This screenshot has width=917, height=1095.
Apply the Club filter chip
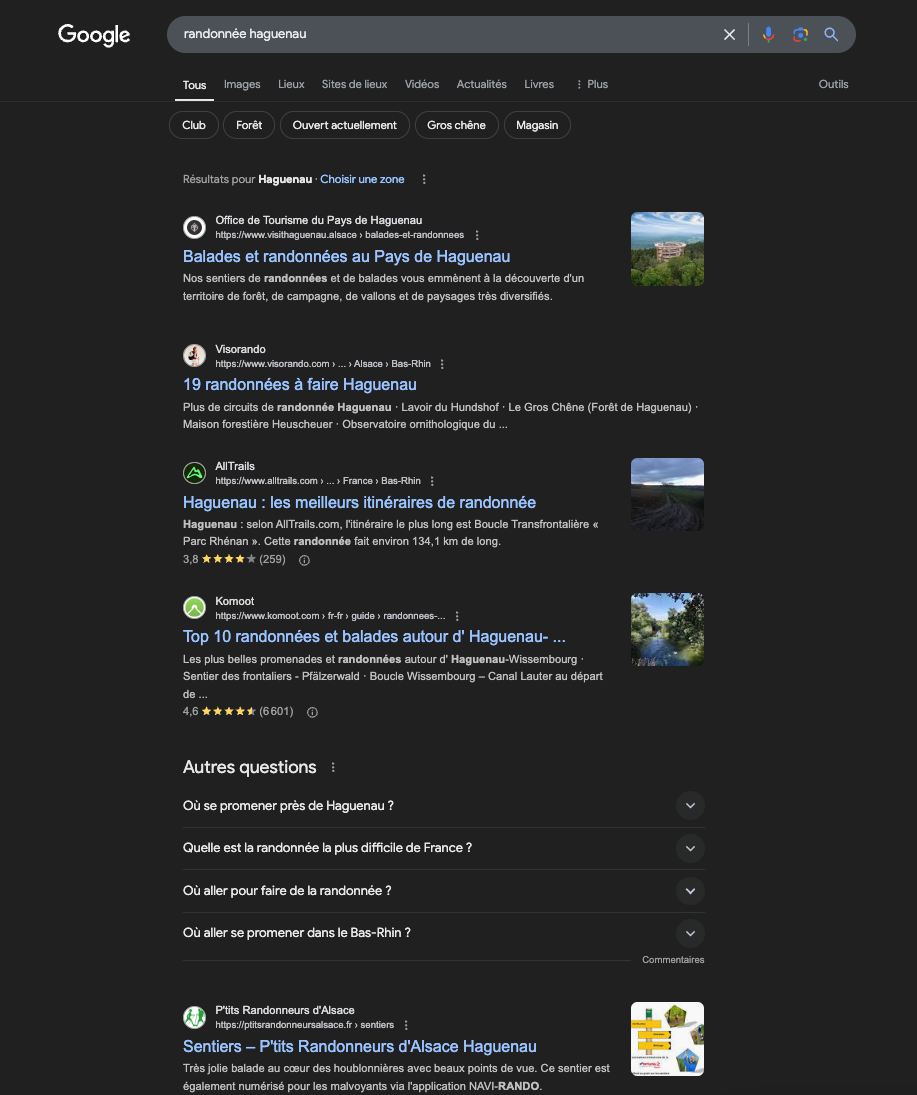pyautogui.click(x=193, y=125)
